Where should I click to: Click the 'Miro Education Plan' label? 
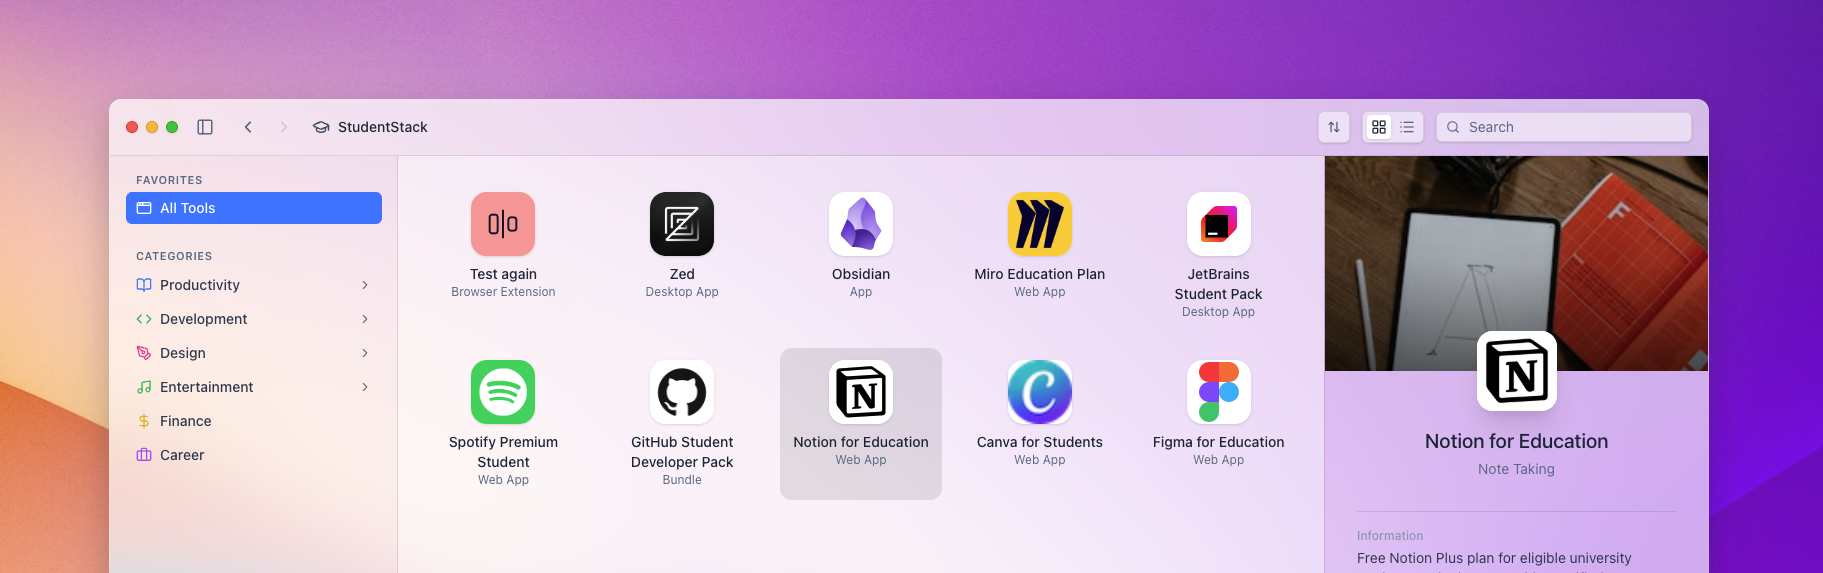point(1040,274)
